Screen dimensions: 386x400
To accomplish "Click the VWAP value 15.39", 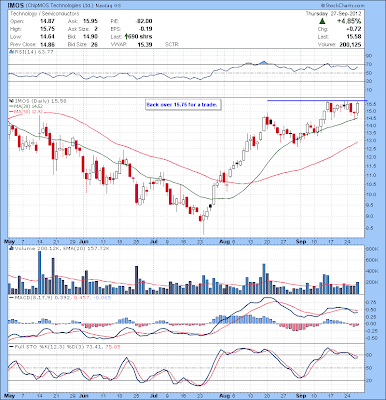I will pyautogui.click(x=145, y=44).
